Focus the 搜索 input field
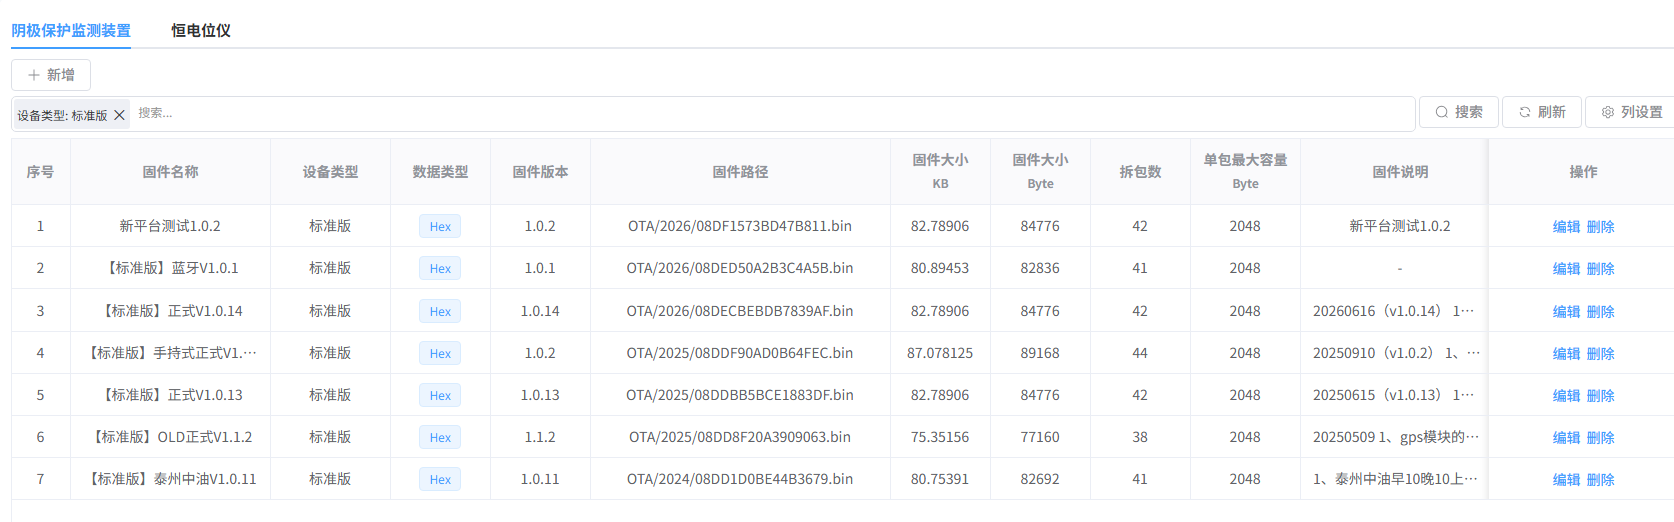 (770, 113)
